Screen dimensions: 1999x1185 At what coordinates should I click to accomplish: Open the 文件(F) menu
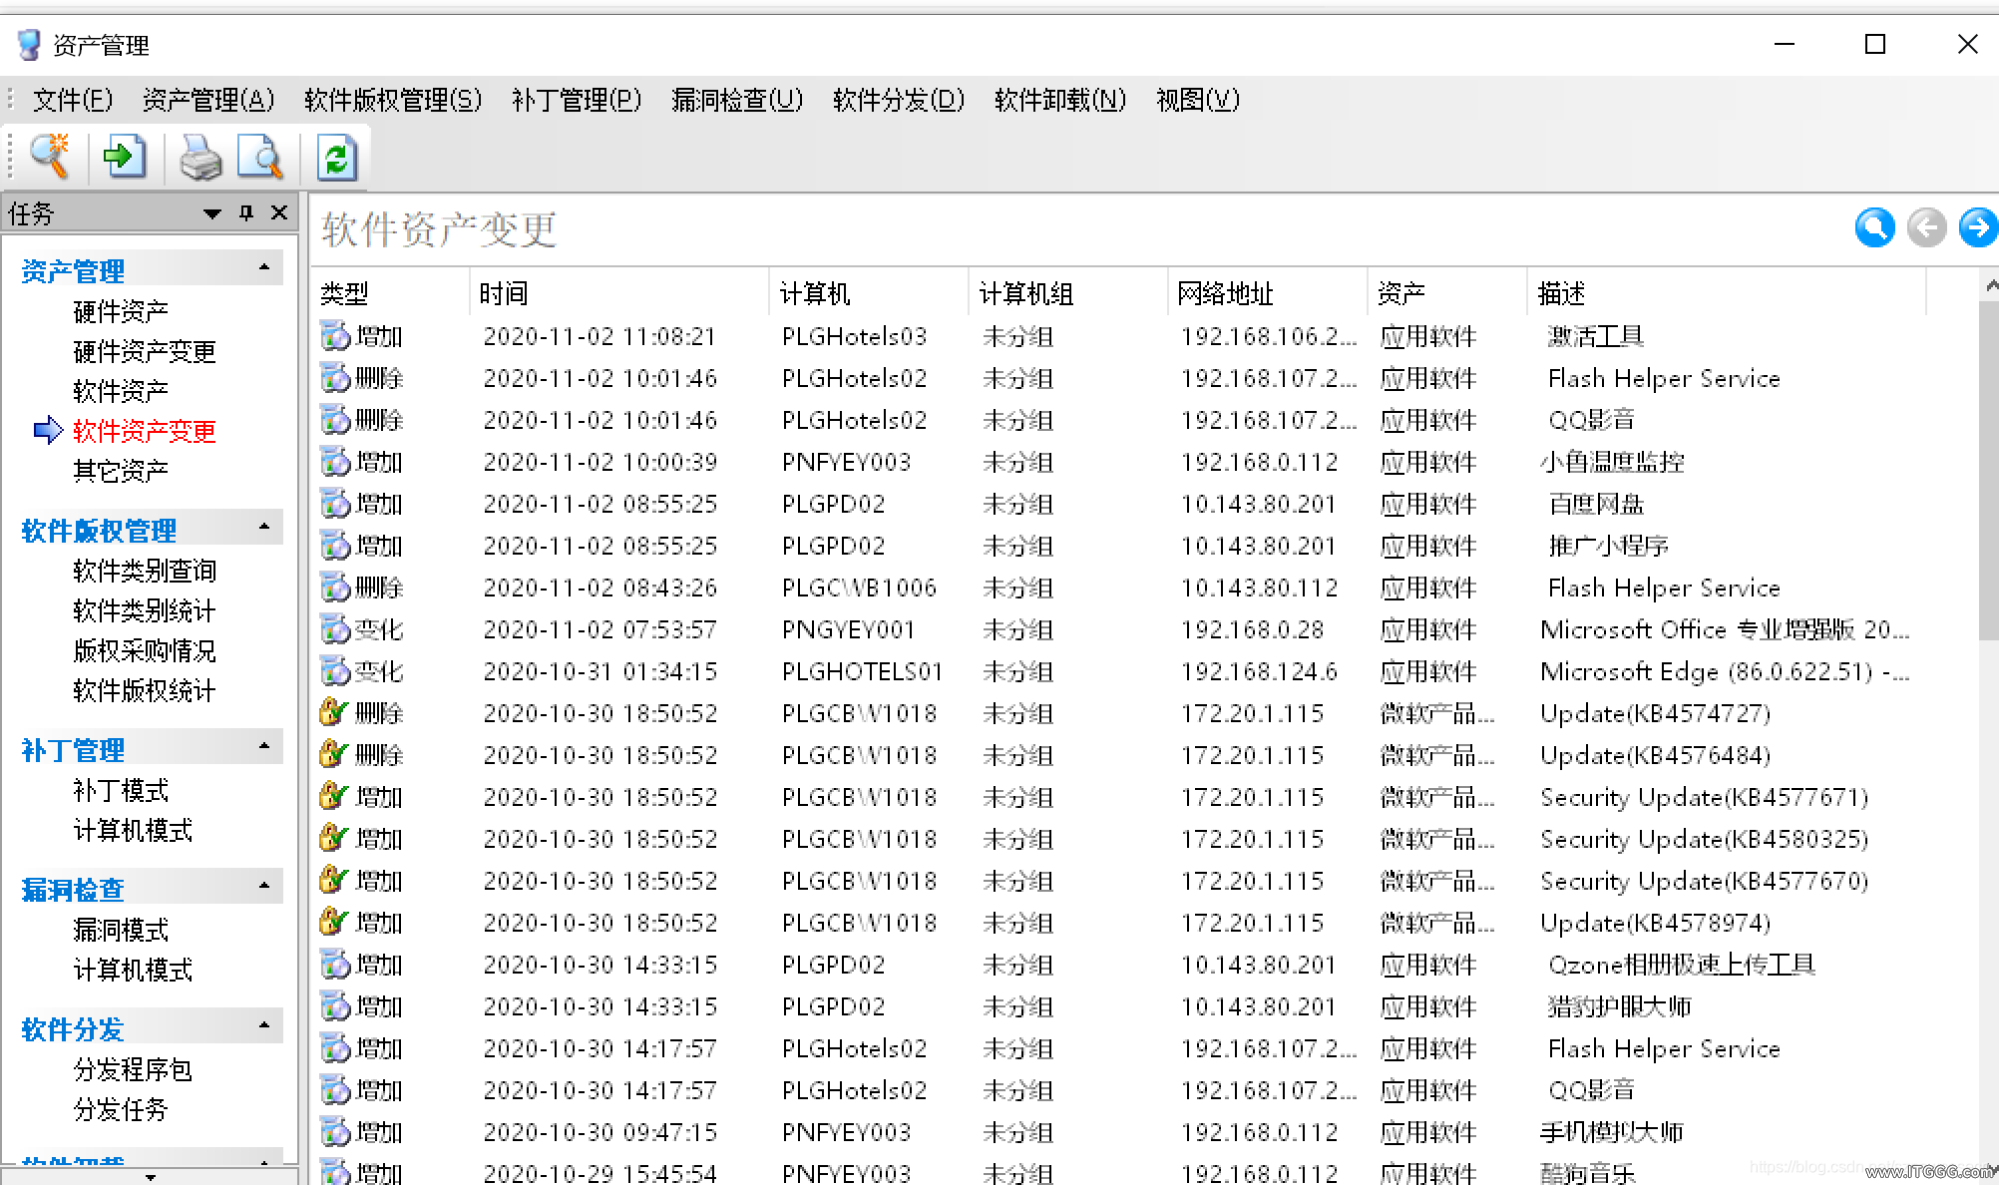tap(72, 100)
